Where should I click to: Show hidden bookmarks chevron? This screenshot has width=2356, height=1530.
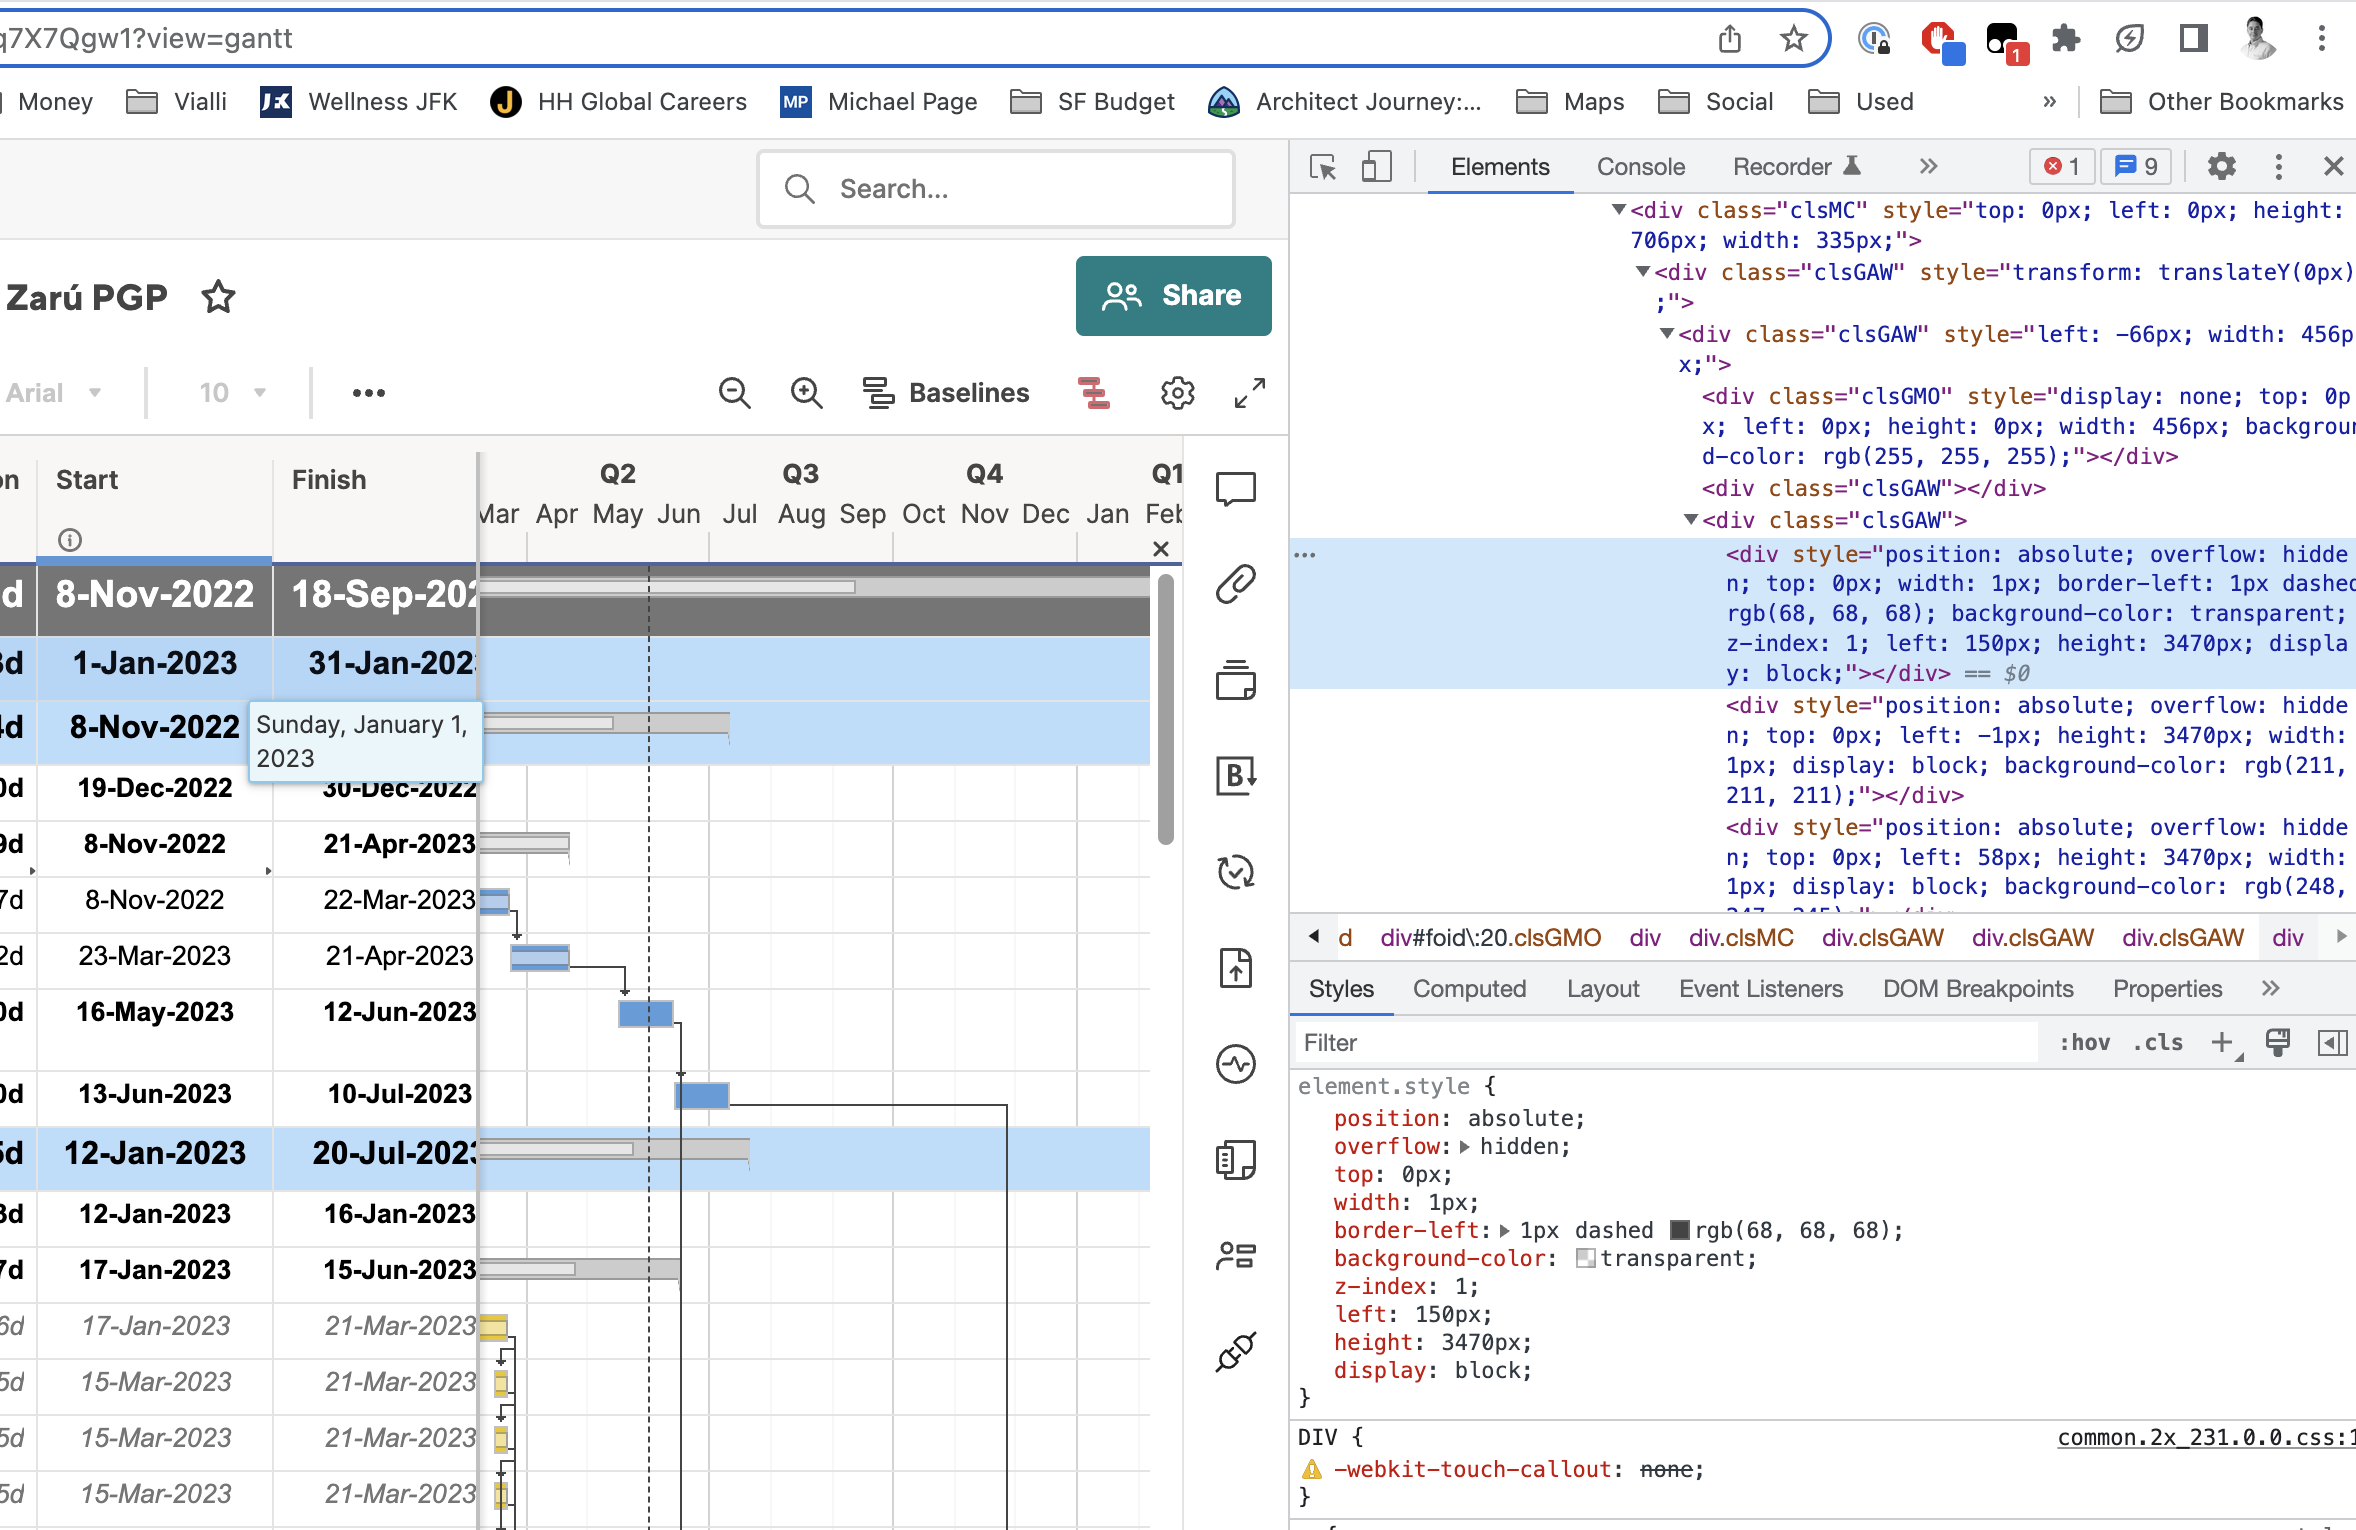[2049, 102]
